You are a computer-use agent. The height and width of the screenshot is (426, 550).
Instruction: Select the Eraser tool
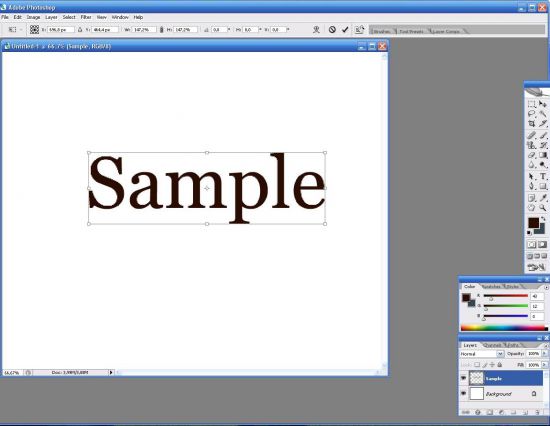[532, 155]
